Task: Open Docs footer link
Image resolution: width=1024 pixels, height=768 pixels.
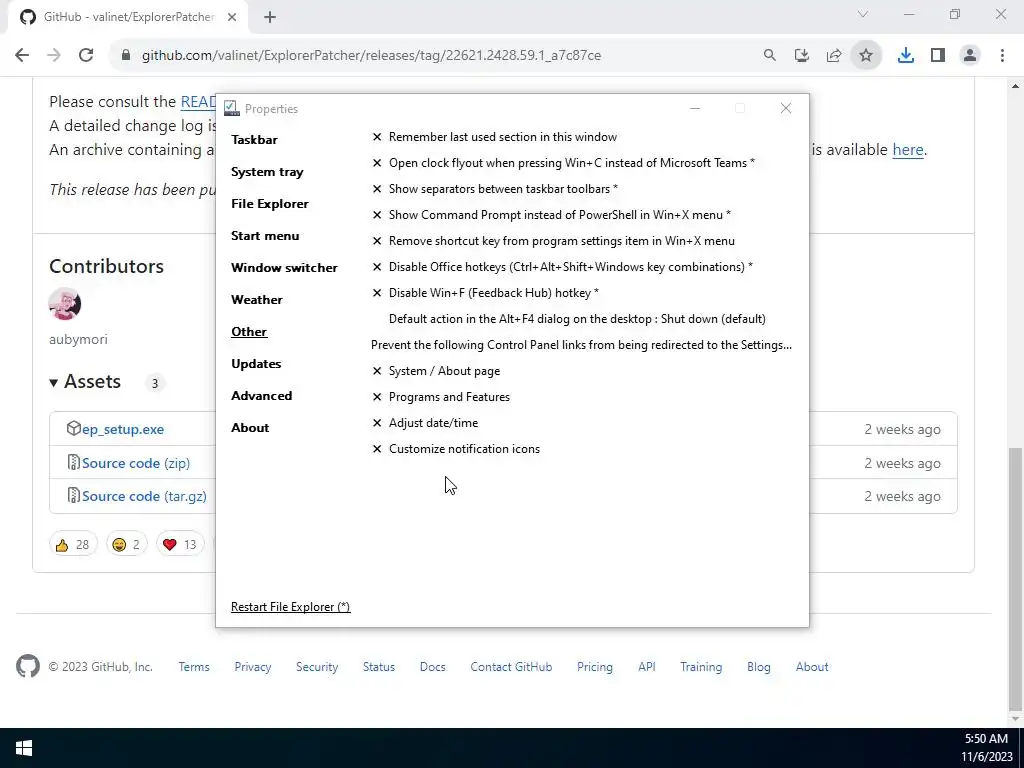Action: [432, 667]
